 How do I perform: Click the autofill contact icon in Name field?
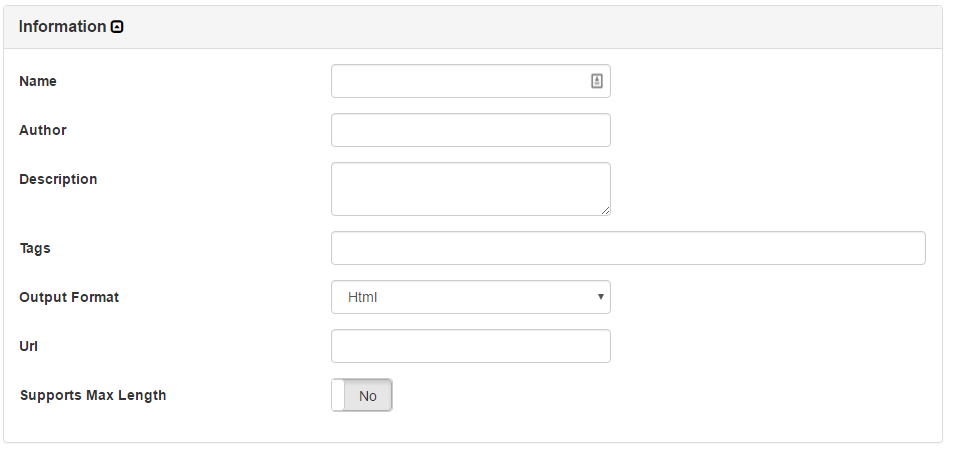[x=597, y=82]
